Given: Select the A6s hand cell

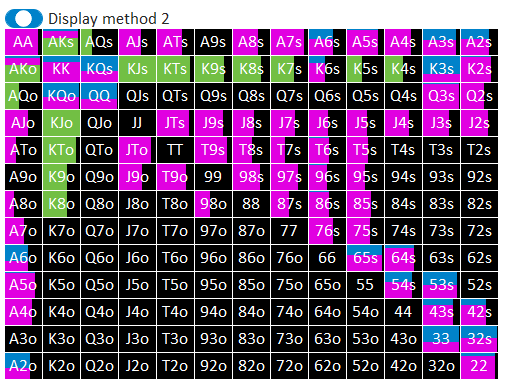Looking at the screenshot, I should pyautogui.click(x=327, y=42).
